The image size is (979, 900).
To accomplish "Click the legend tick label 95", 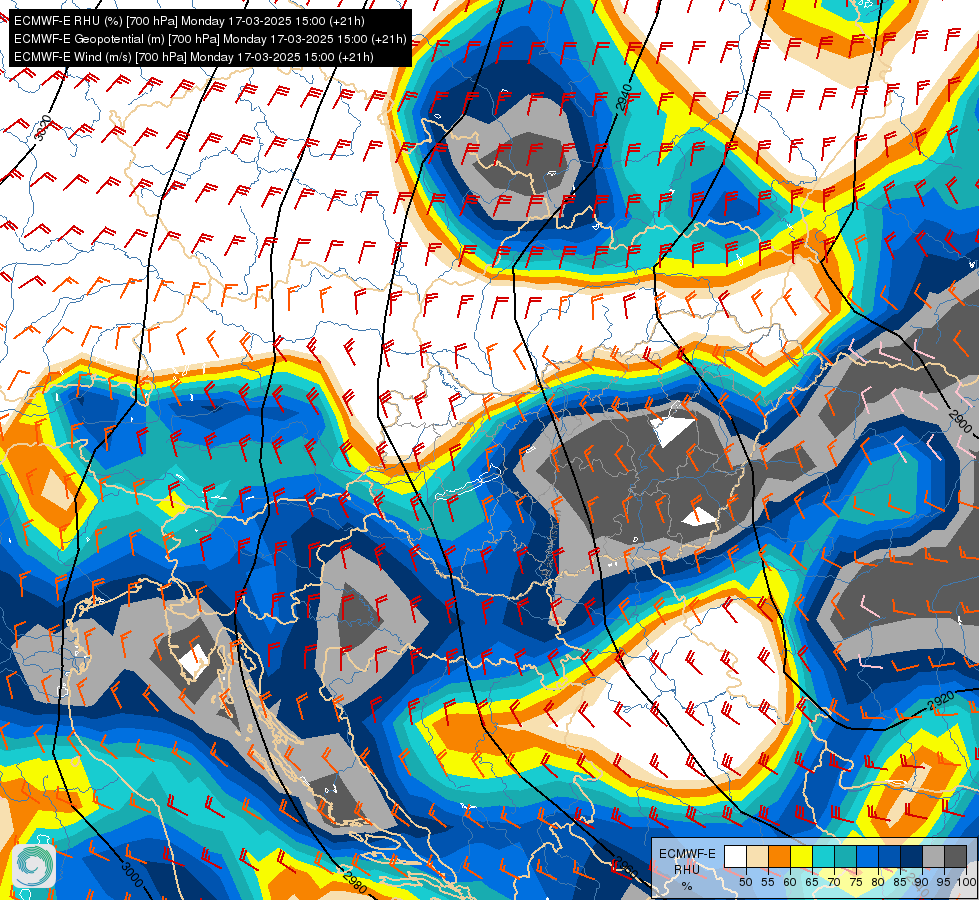I will tap(943, 882).
